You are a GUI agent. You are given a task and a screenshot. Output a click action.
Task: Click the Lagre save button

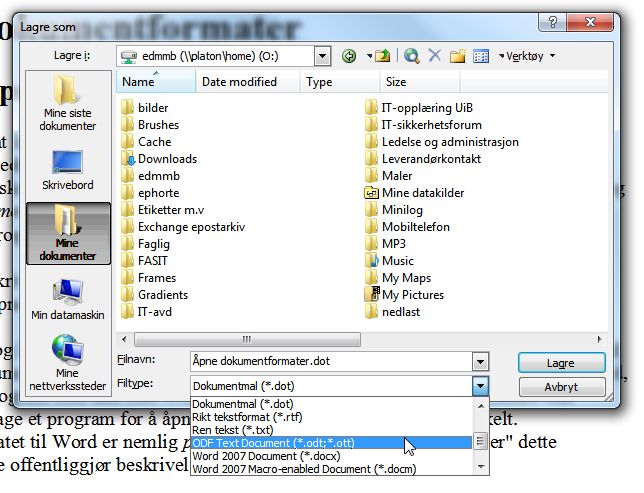[x=561, y=363]
